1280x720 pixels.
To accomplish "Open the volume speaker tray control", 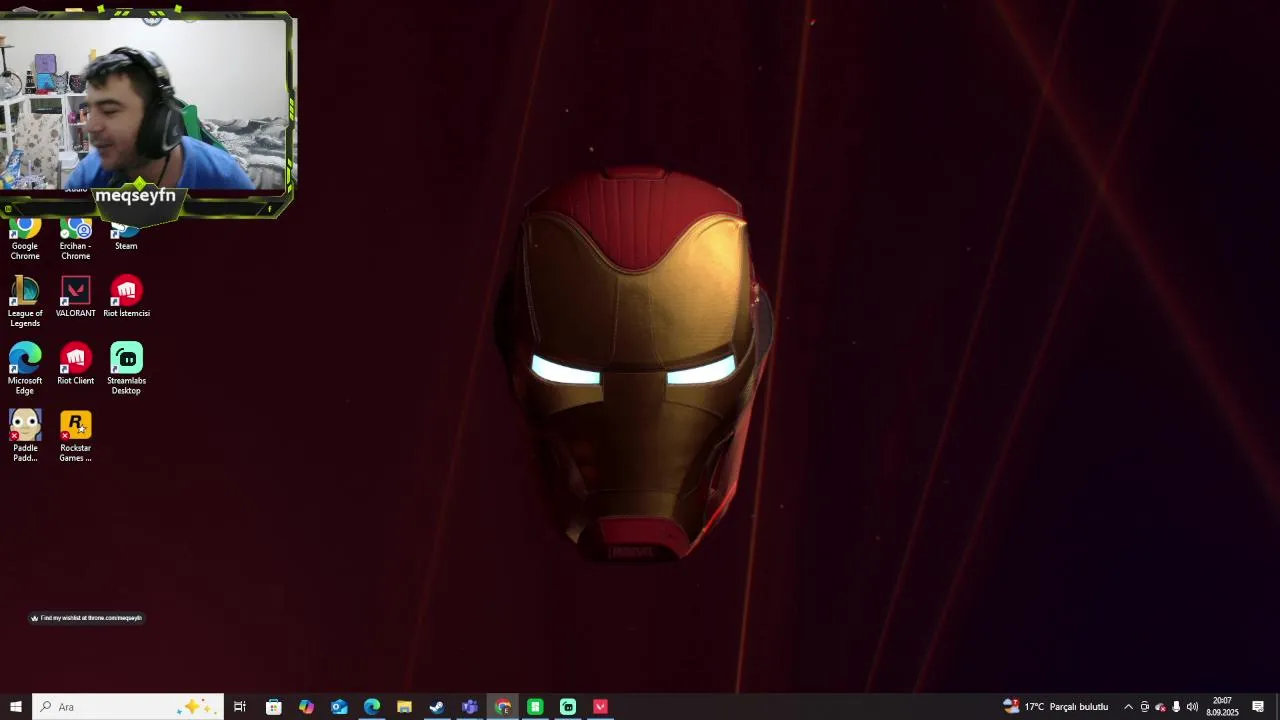I will tap(1192, 707).
